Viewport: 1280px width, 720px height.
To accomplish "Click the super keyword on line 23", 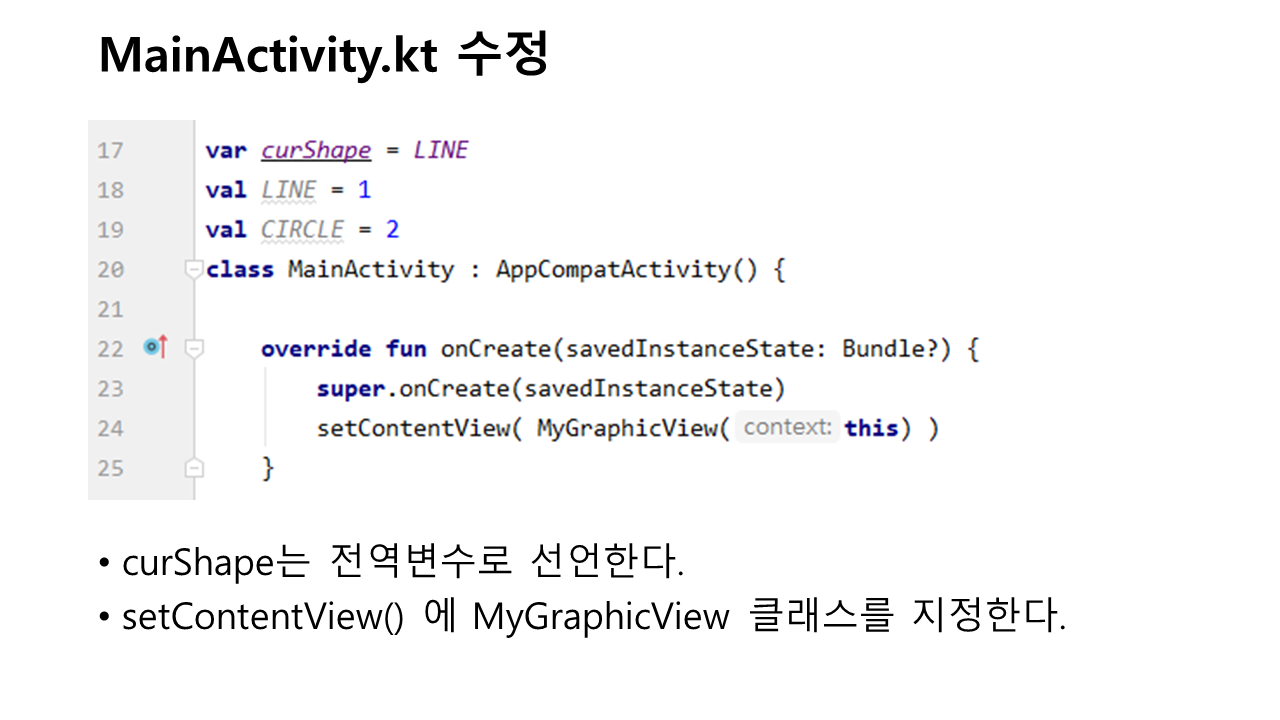I will point(350,388).
